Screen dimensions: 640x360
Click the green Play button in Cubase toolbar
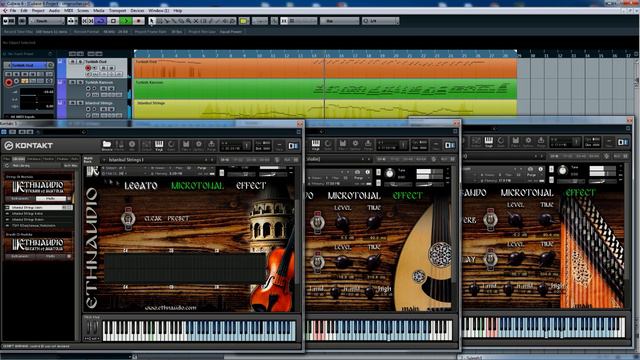point(126,21)
